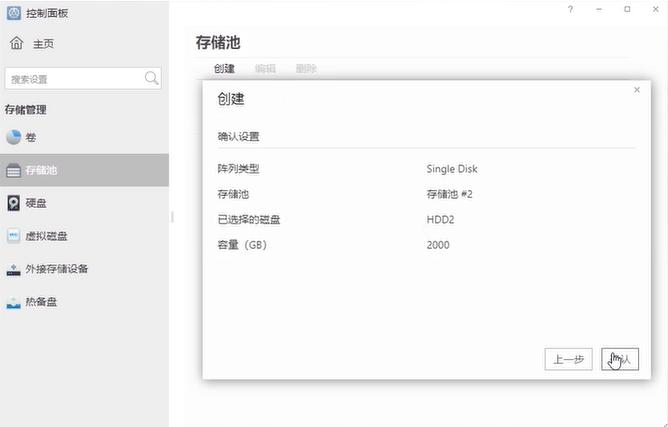Click the help question mark icon
Image resolution: width=668 pixels, height=427 pixels.
[x=571, y=9]
